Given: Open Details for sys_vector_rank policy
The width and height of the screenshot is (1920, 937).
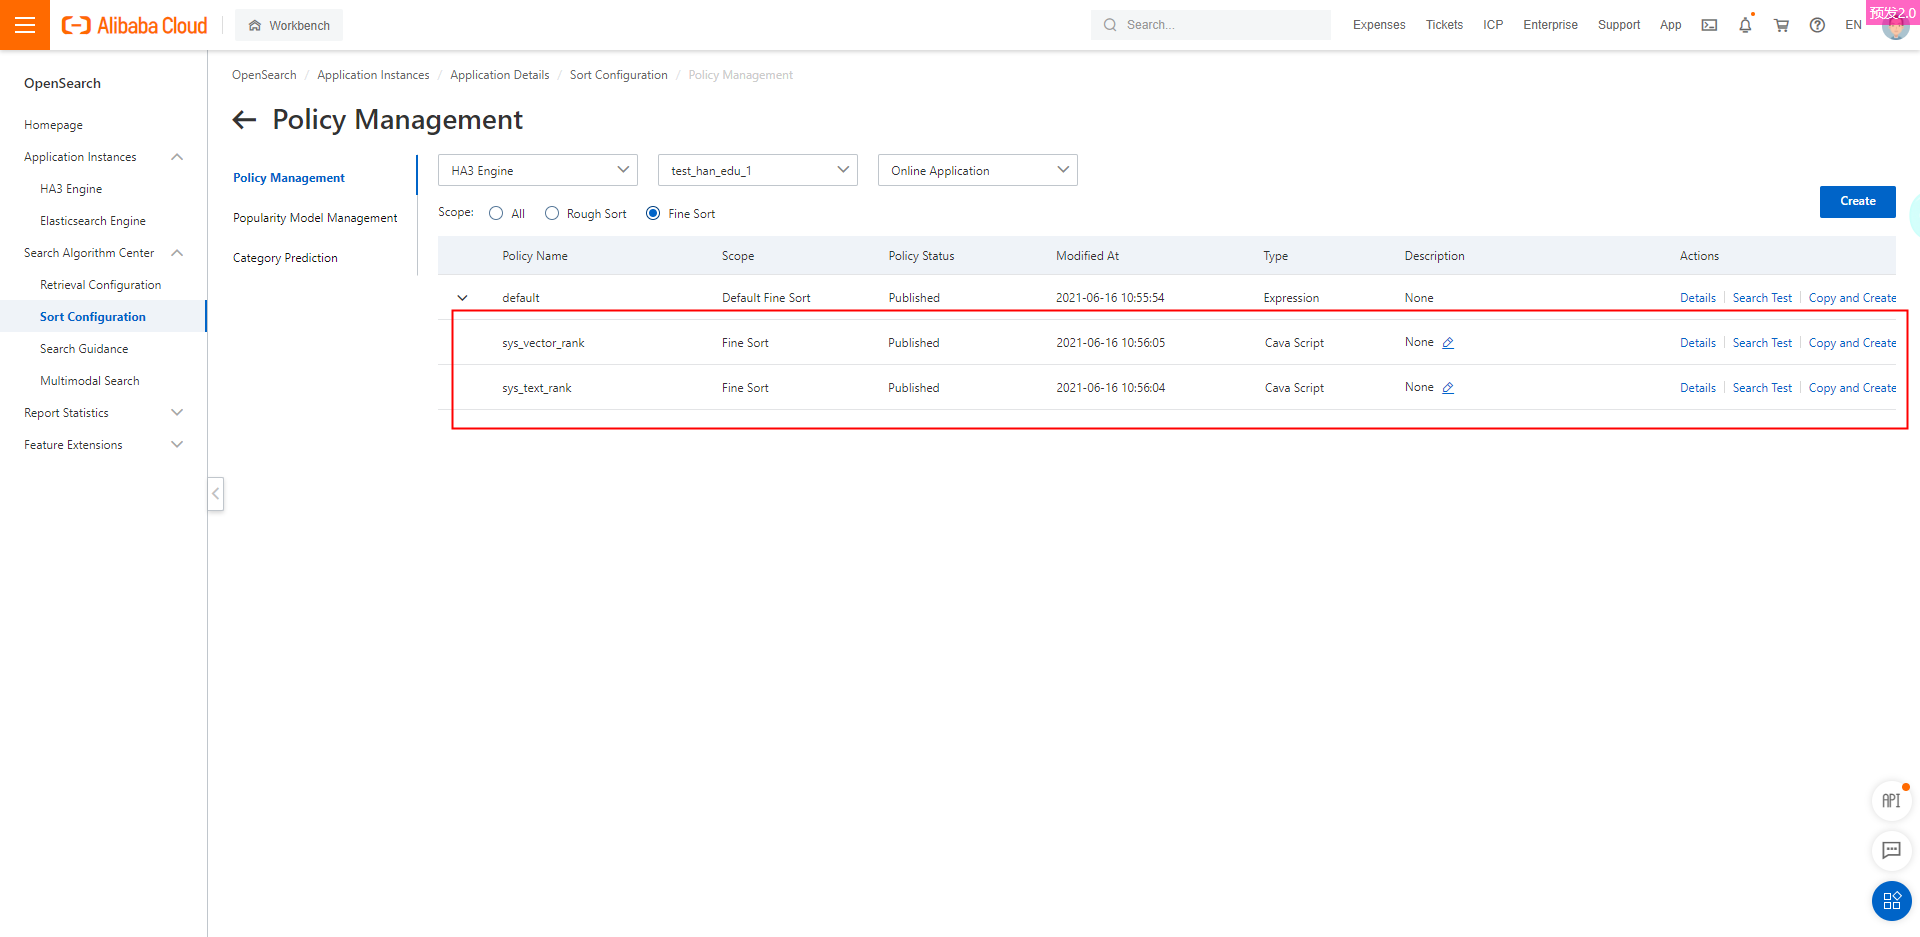Looking at the screenshot, I should (x=1697, y=343).
